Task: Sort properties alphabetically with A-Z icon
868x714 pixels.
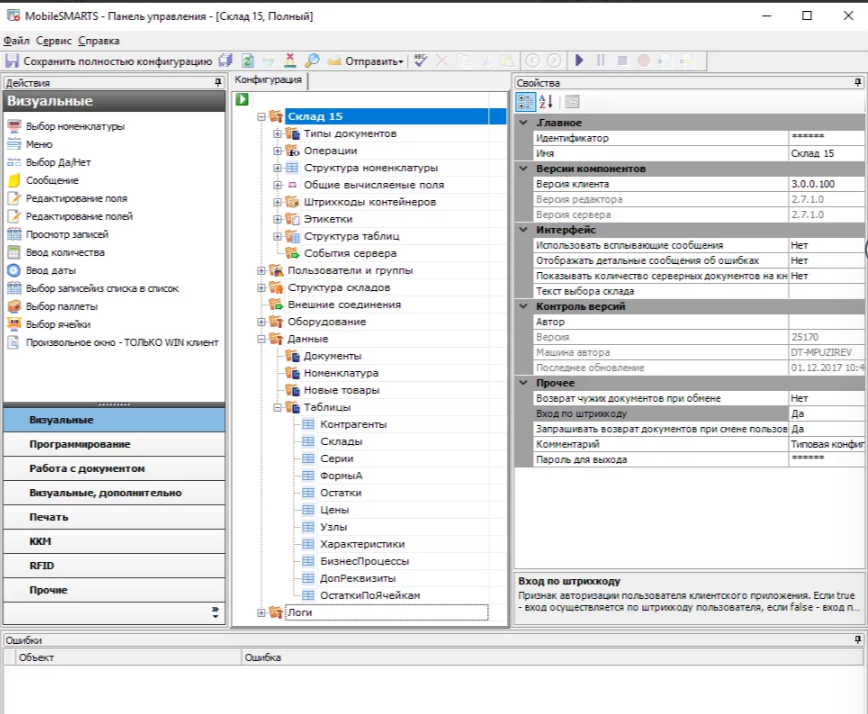Action: pos(546,100)
